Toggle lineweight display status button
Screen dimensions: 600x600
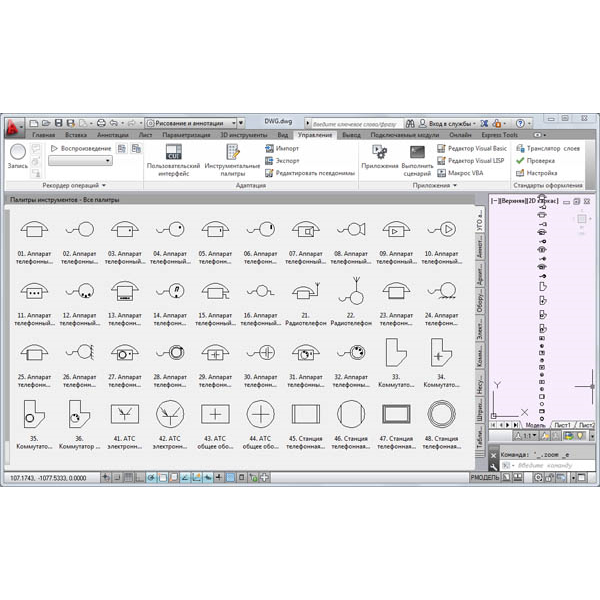click(218, 477)
